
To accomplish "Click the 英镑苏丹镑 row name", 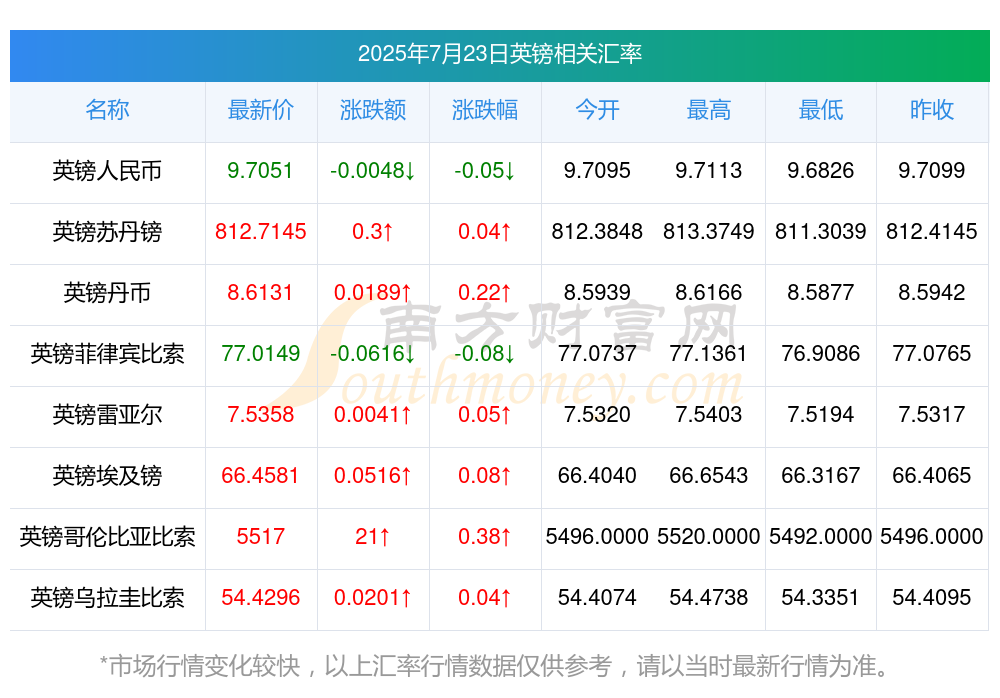I will point(107,232).
